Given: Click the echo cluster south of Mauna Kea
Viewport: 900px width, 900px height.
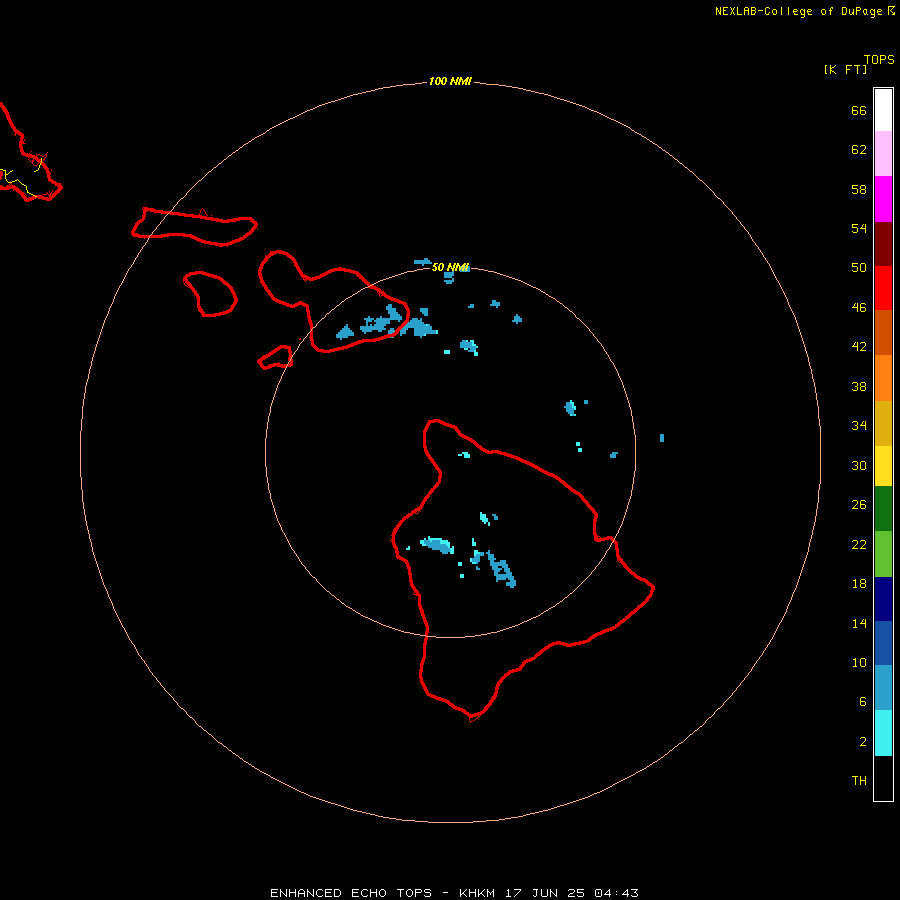Looking at the screenshot, I should [x=502, y=569].
